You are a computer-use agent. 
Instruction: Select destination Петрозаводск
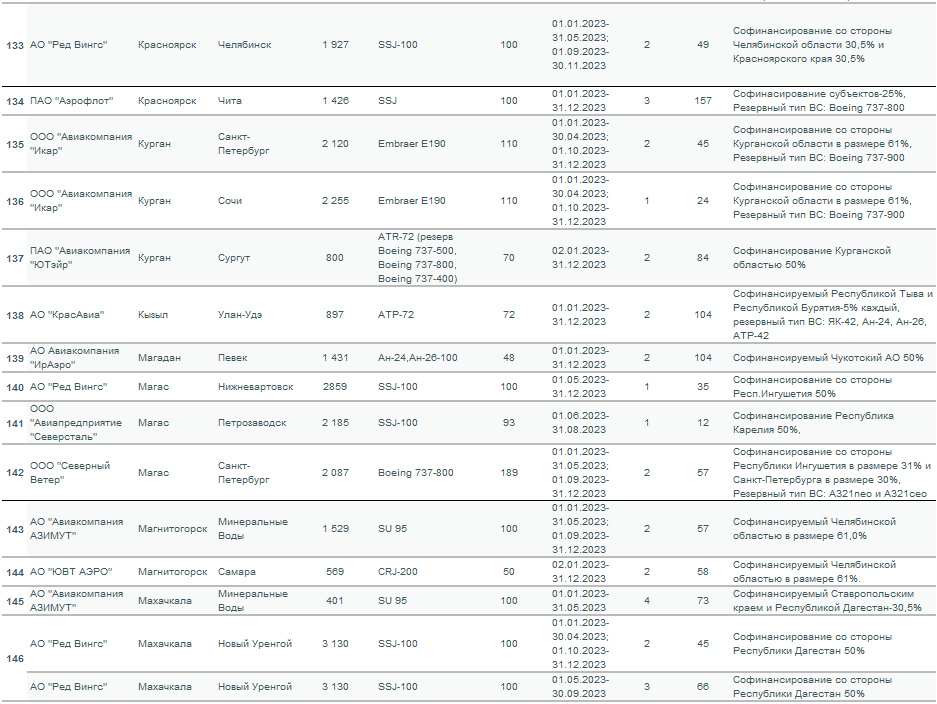tap(252, 423)
